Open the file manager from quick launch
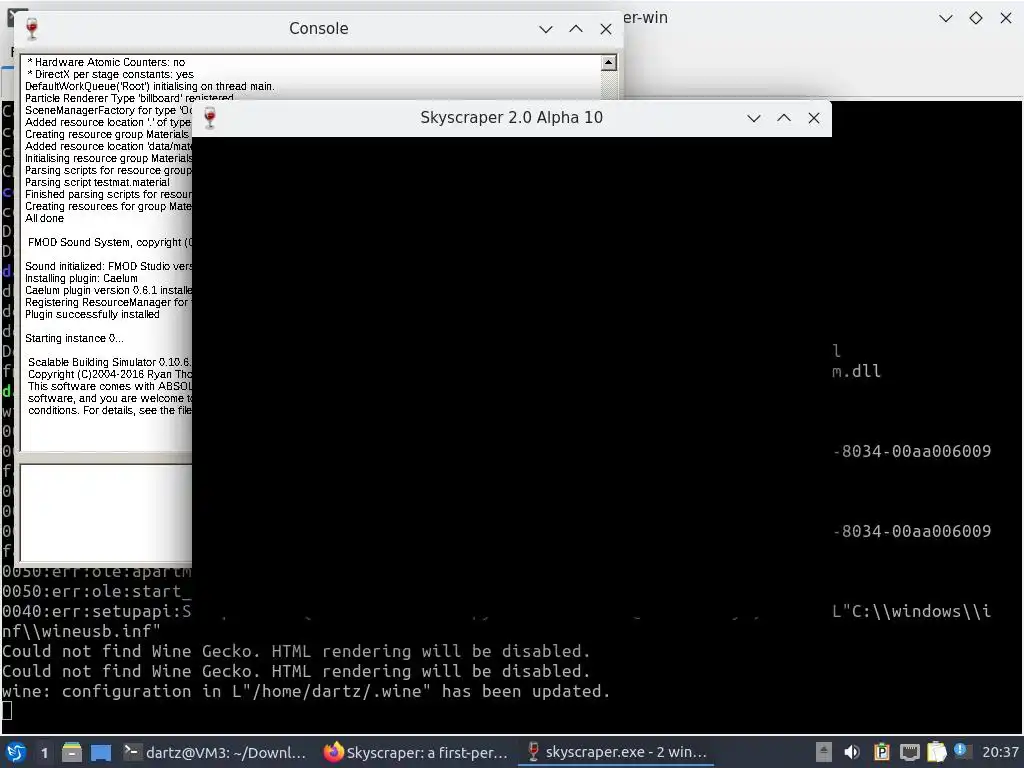The height and width of the screenshot is (768, 1024). [x=72, y=752]
